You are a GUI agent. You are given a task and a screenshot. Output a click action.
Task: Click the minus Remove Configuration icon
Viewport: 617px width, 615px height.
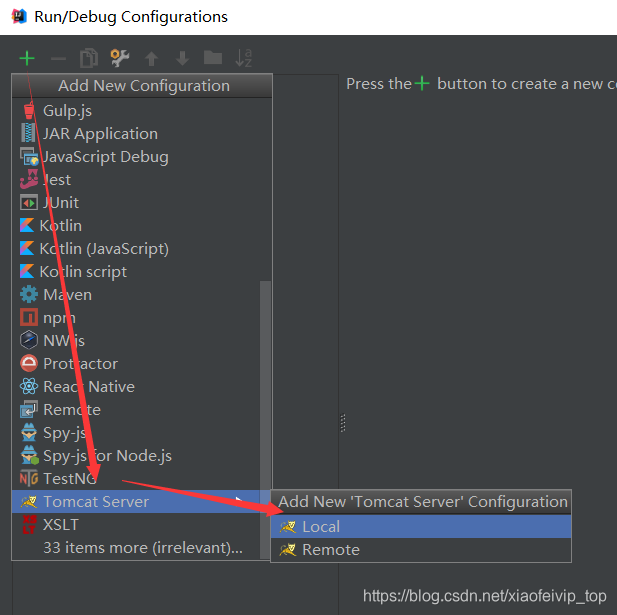click(x=58, y=59)
